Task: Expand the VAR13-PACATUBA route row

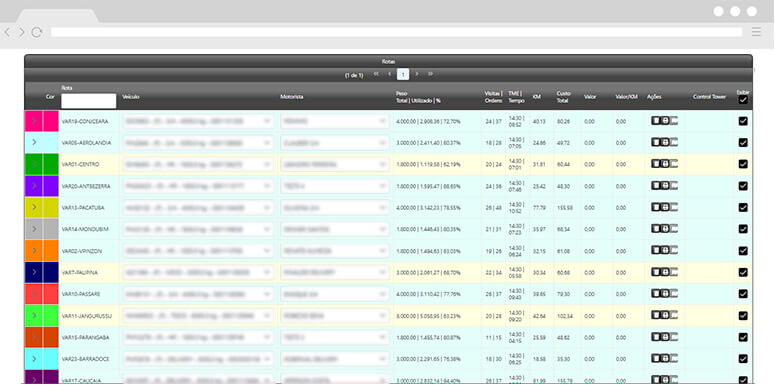Action: [x=34, y=207]
